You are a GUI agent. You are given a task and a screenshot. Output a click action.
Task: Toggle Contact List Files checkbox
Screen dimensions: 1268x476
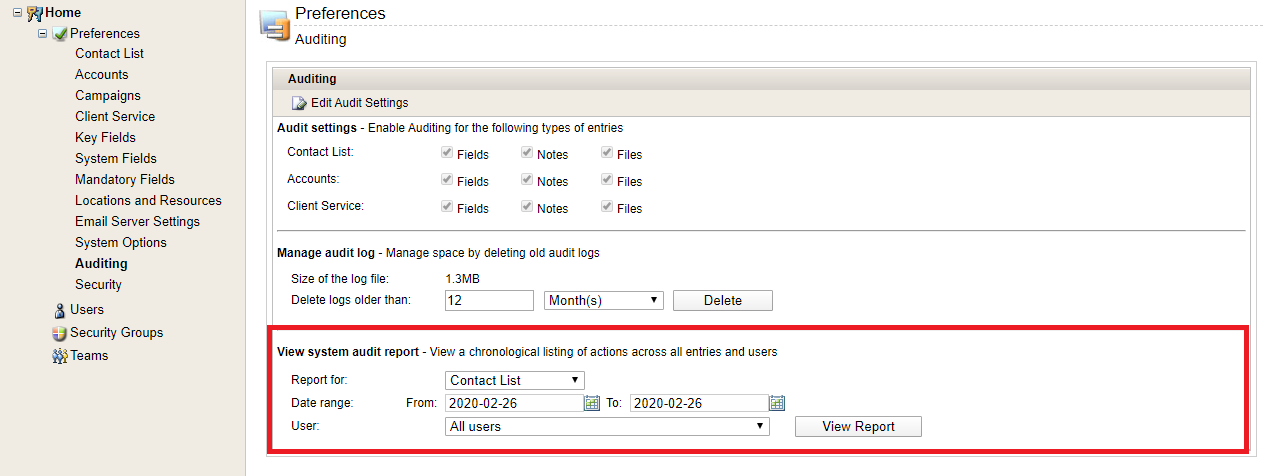(x=607, y=153)
